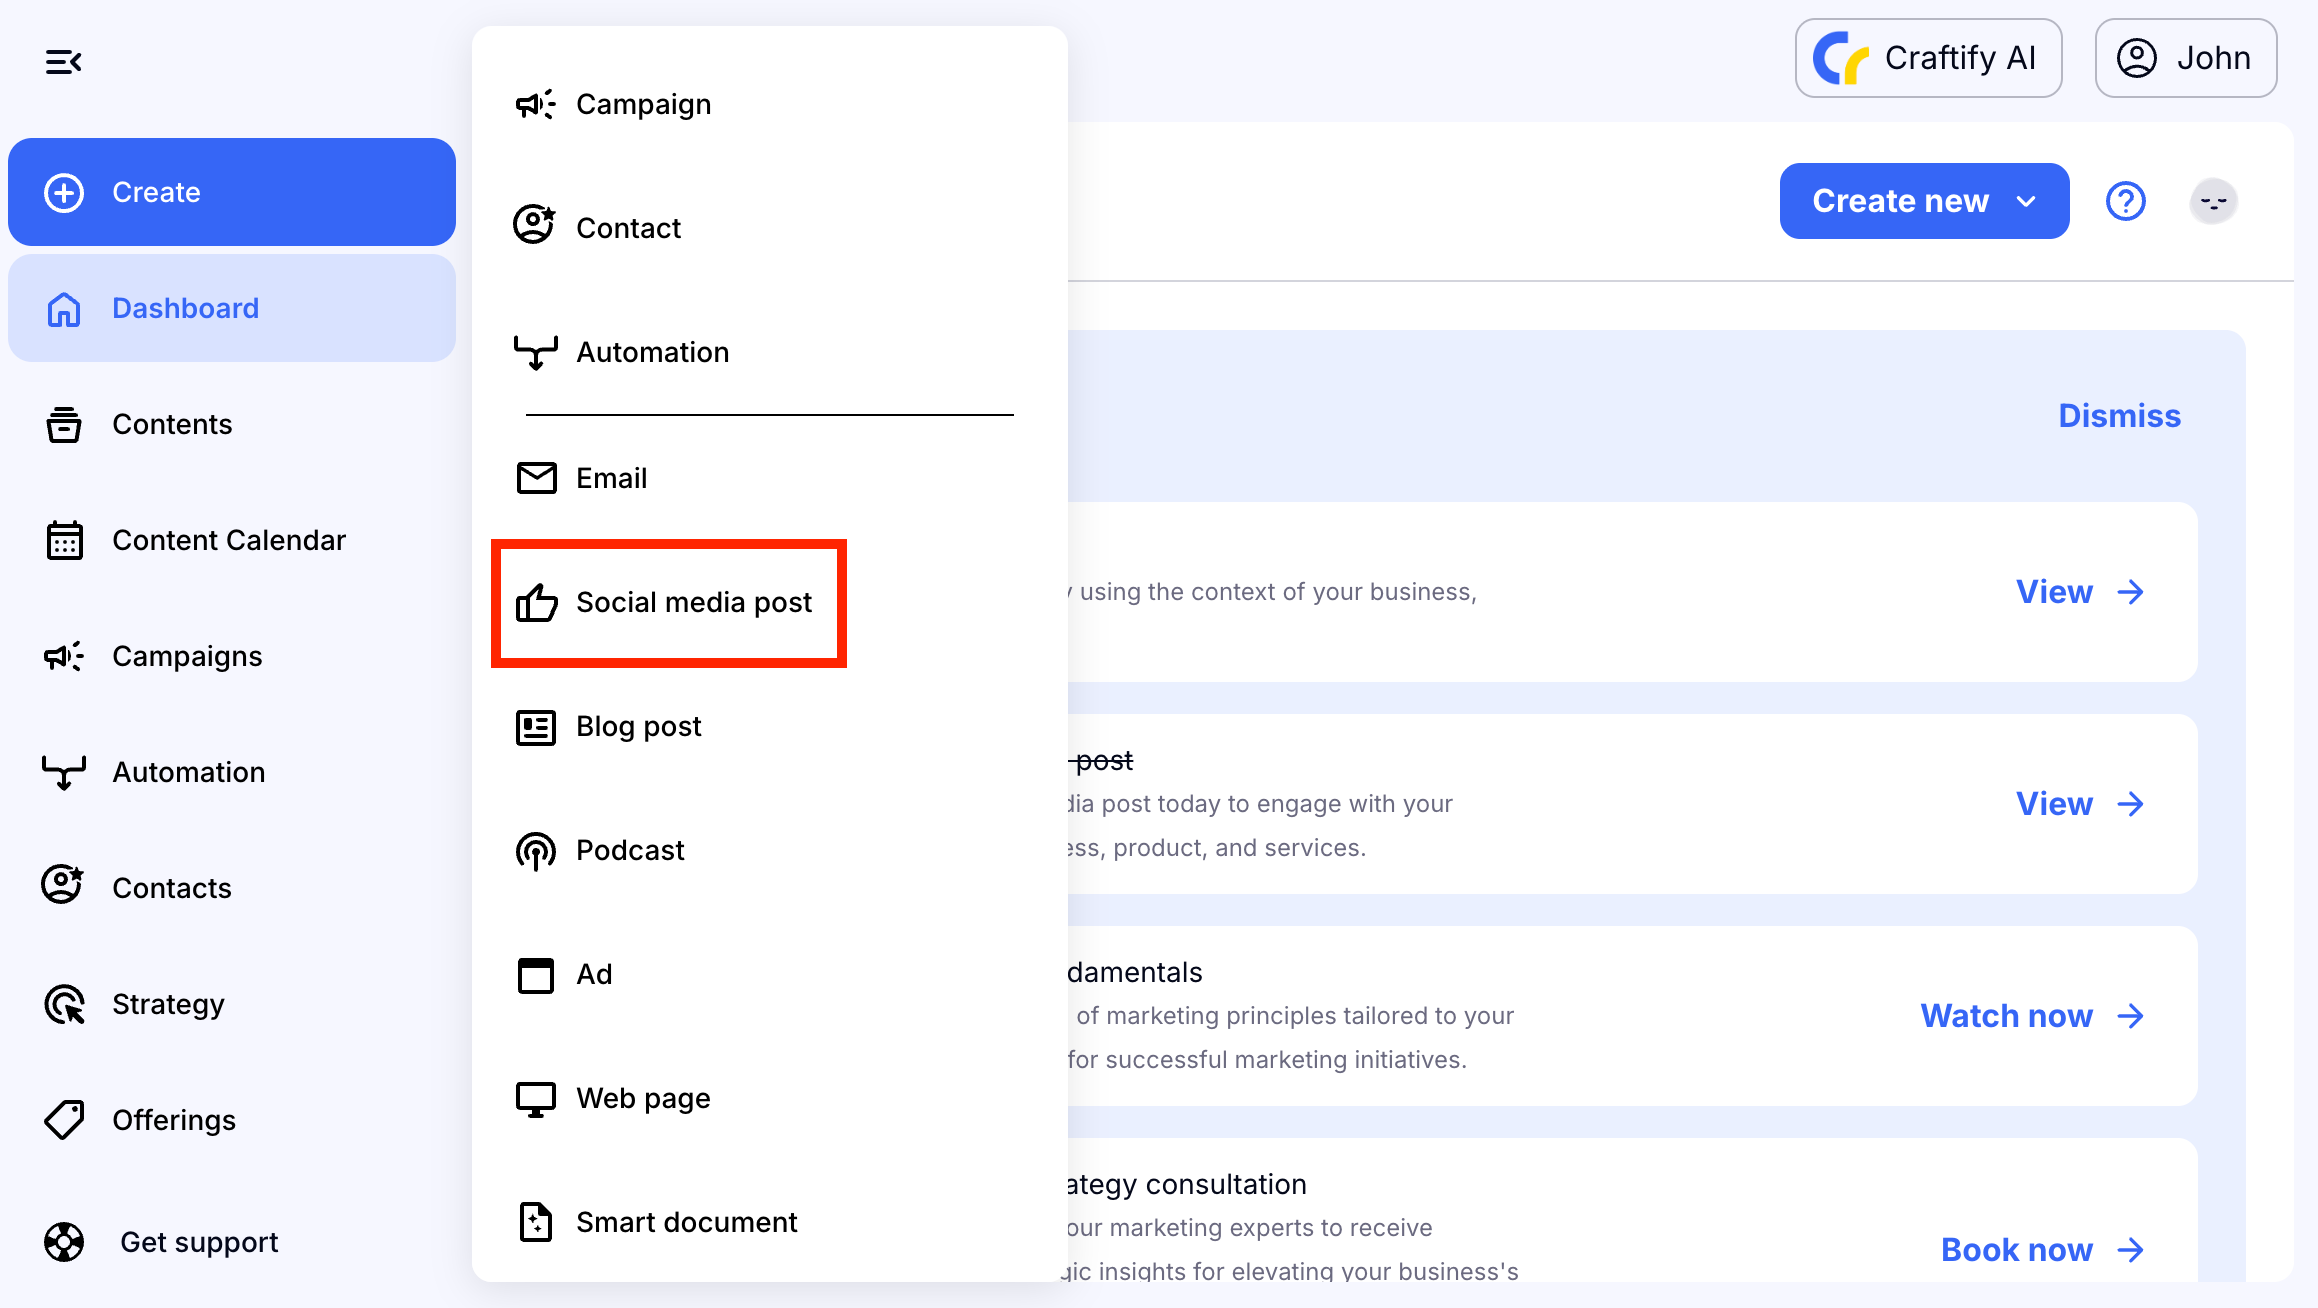Screen dimensions: 2318x1308
Task: Select the Campaign option in the create menu
Action: [x=642, y=105]
